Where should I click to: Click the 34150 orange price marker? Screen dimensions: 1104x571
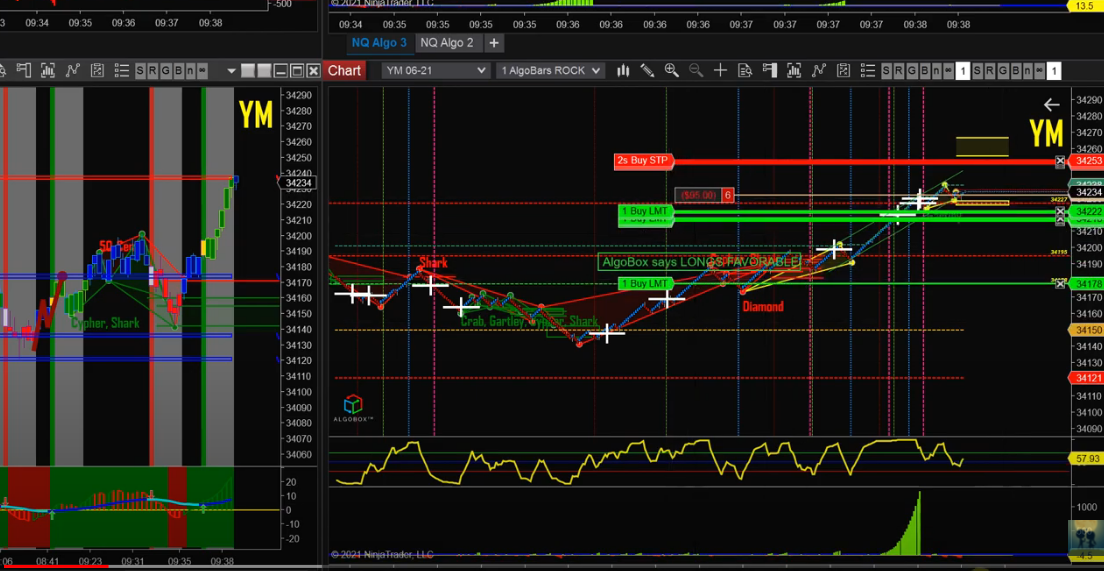click(x=1087, y=330)
